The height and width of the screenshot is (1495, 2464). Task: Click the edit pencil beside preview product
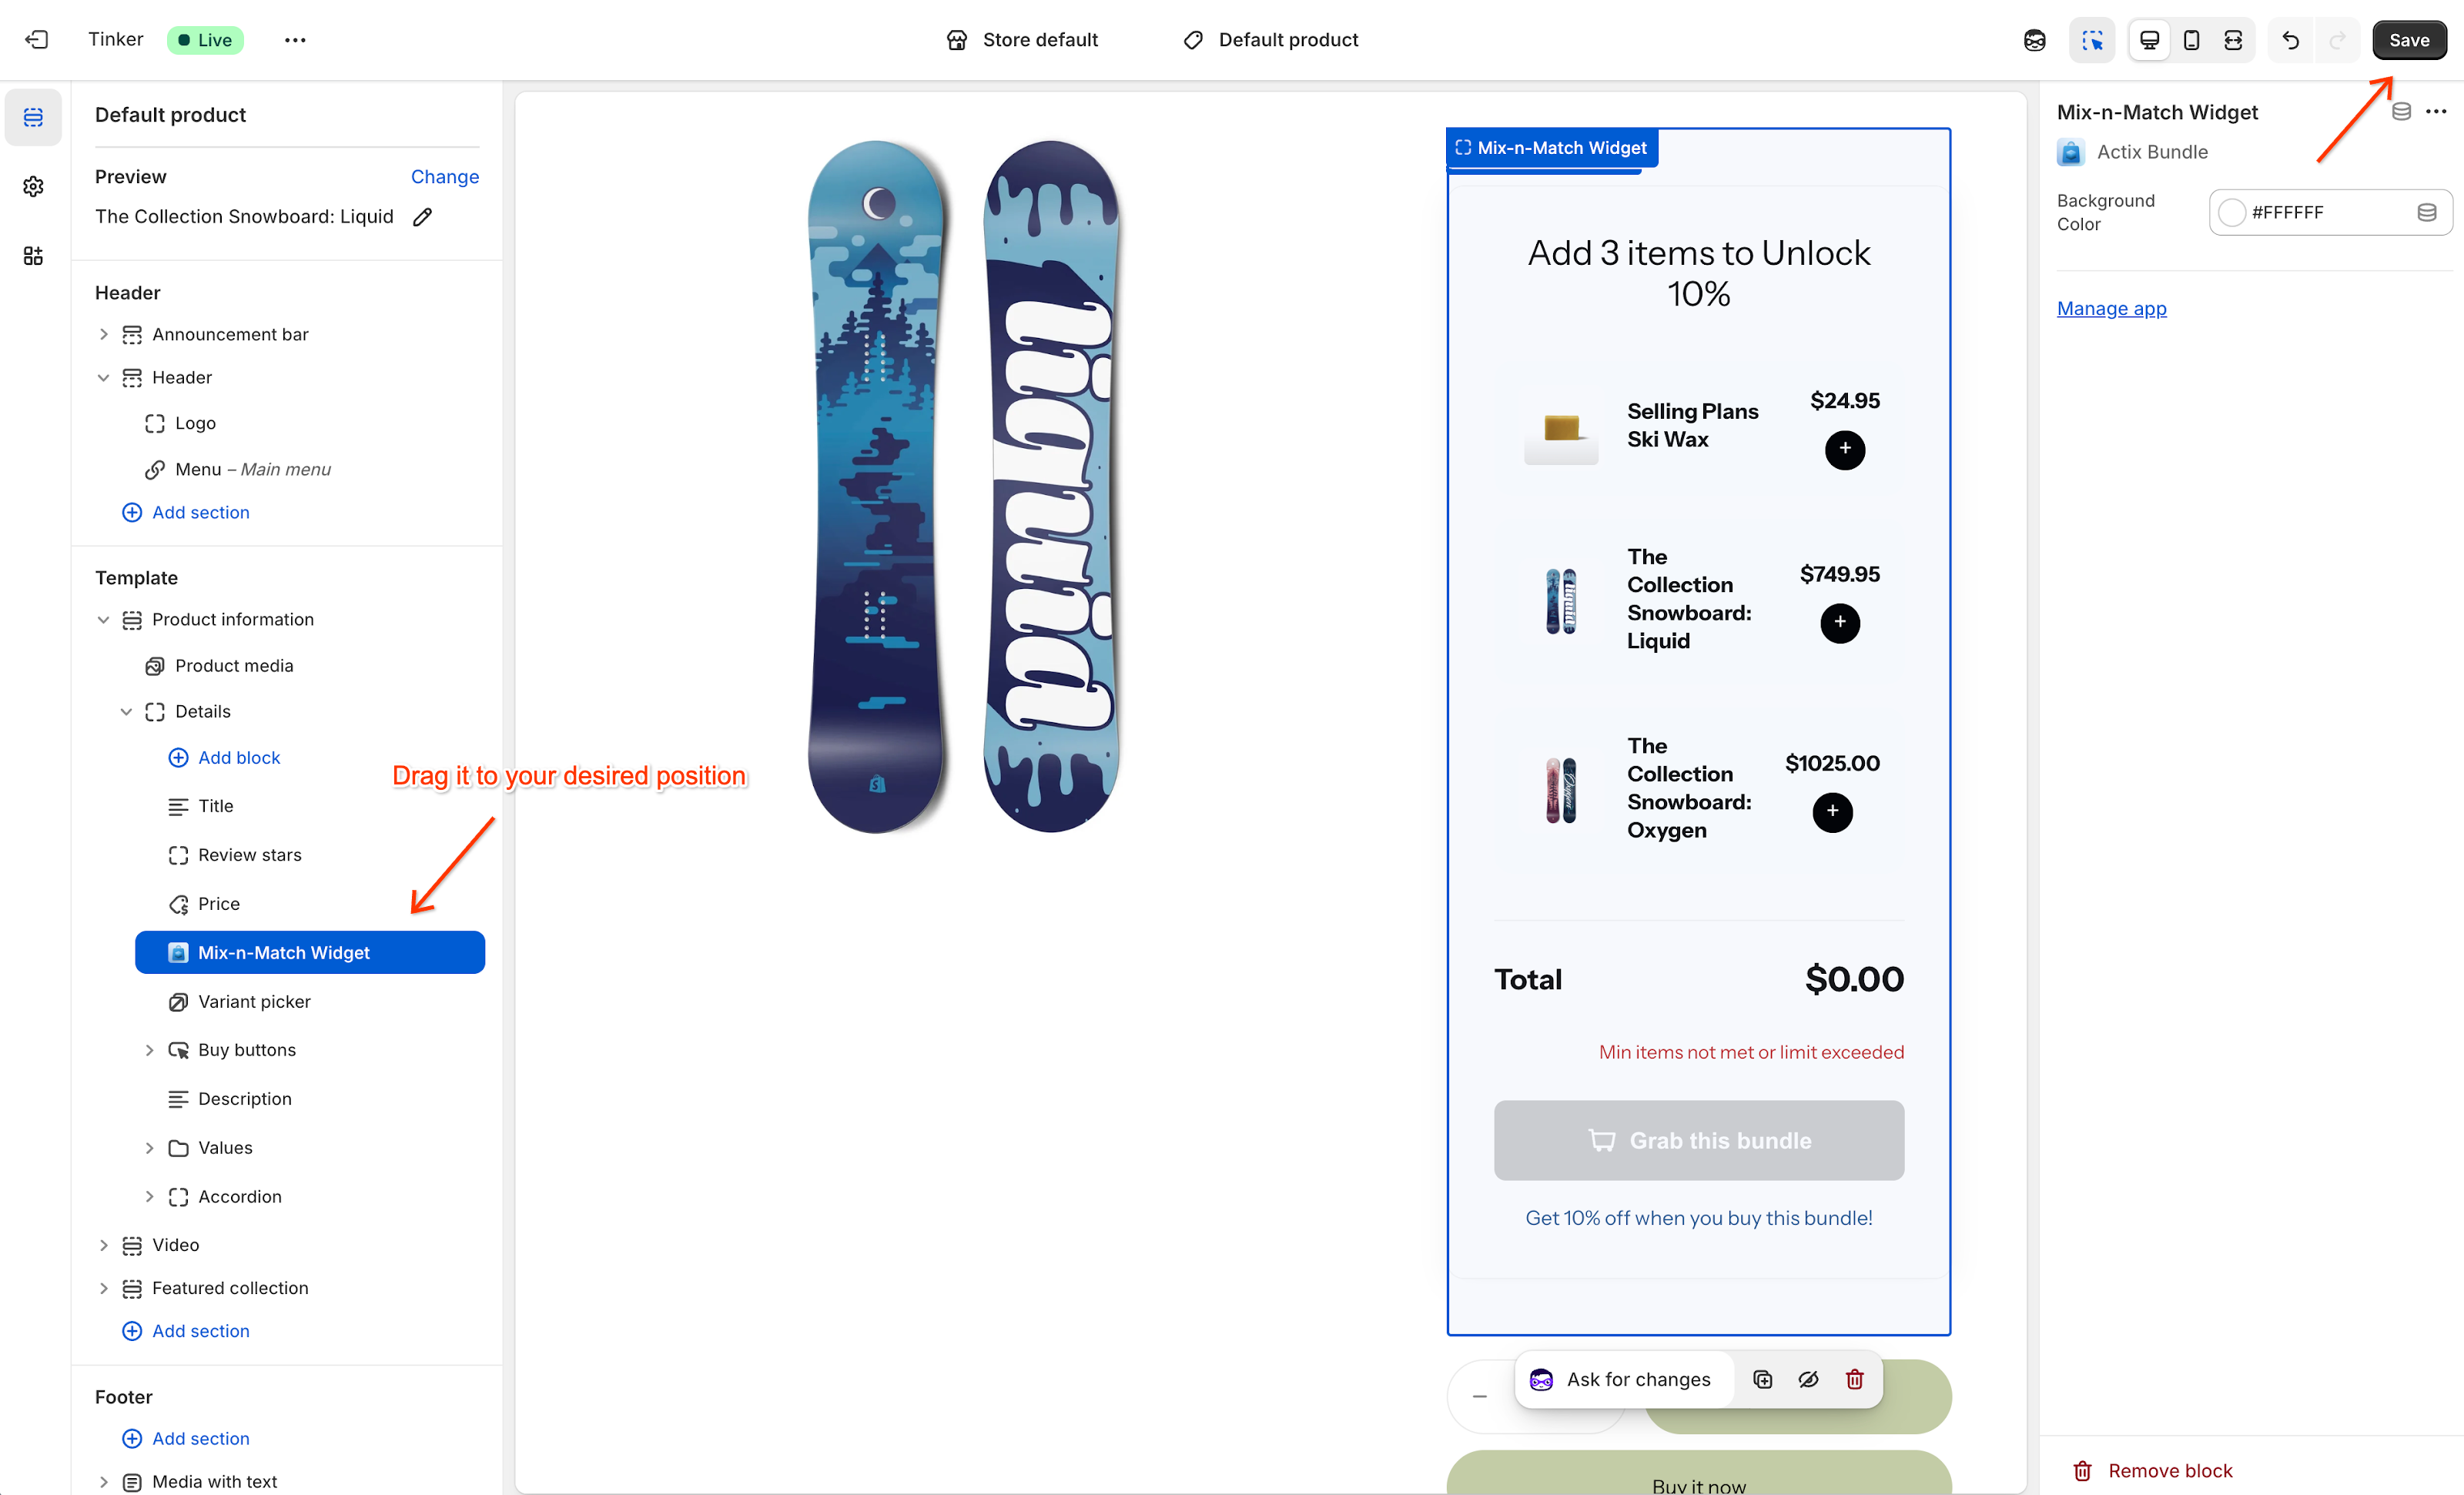pyautogui.click(x=423, y=217)
